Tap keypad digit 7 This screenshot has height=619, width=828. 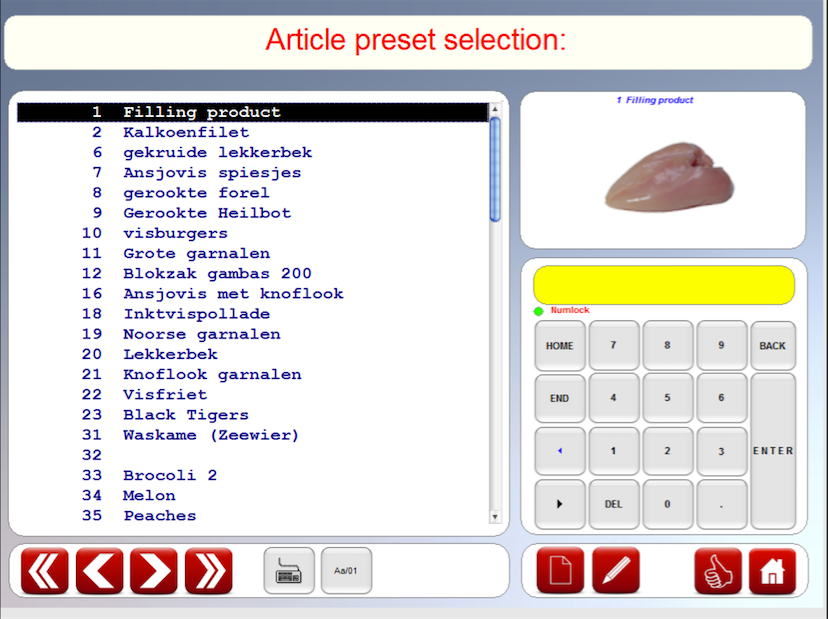pyautogui.click(x=614, y=345)
